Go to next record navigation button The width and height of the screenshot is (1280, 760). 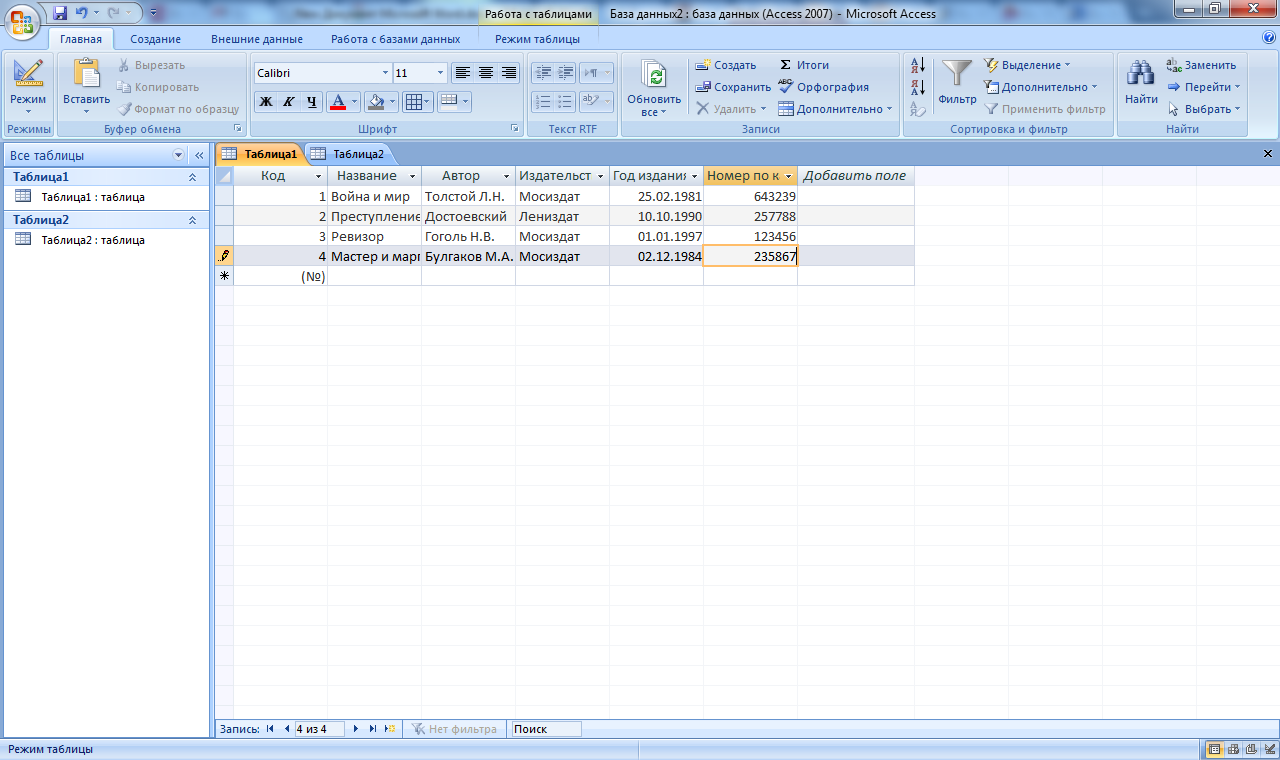point(356,729)
